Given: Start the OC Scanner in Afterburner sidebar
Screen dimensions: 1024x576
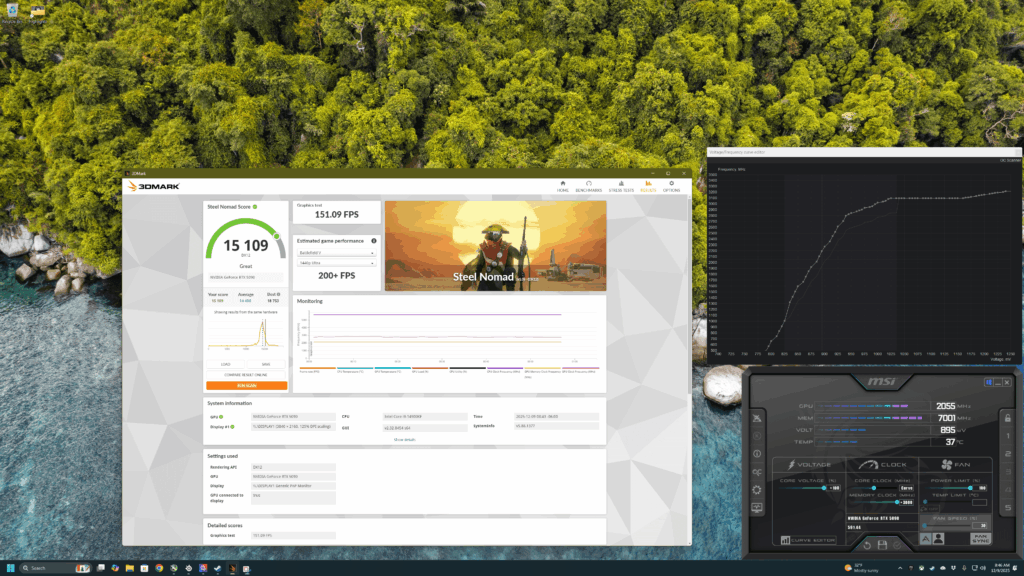Looking at the screenshot, I should 757,472.
